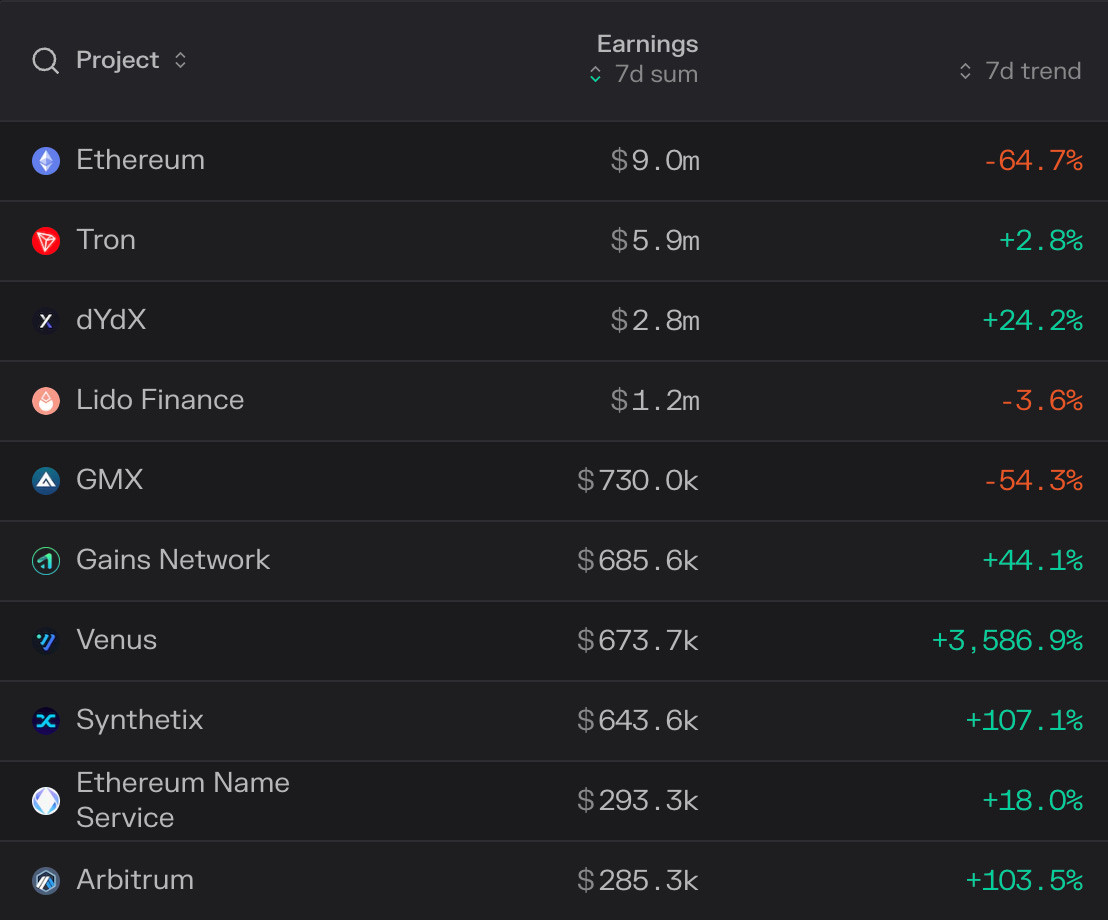This screenshot has height=920, width=1108.
Task: Sort table by Project column arrows
Action: pos(180,61)
